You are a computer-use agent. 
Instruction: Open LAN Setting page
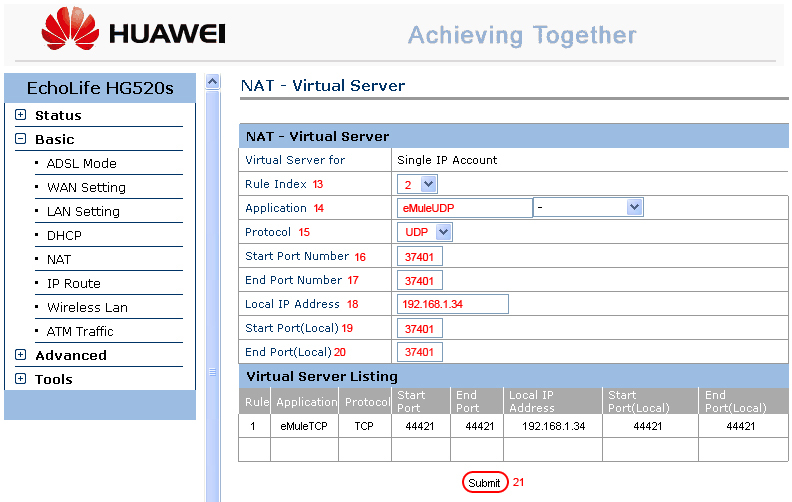tap(83, 212)
